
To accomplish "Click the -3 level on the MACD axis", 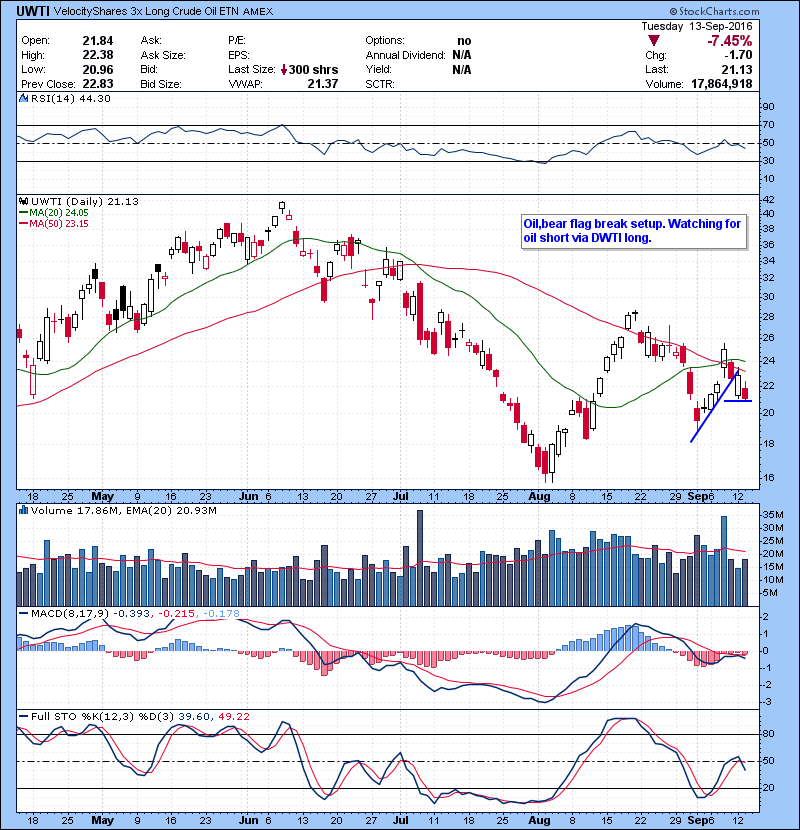I will pyautogui.click(x=768, y=701).
